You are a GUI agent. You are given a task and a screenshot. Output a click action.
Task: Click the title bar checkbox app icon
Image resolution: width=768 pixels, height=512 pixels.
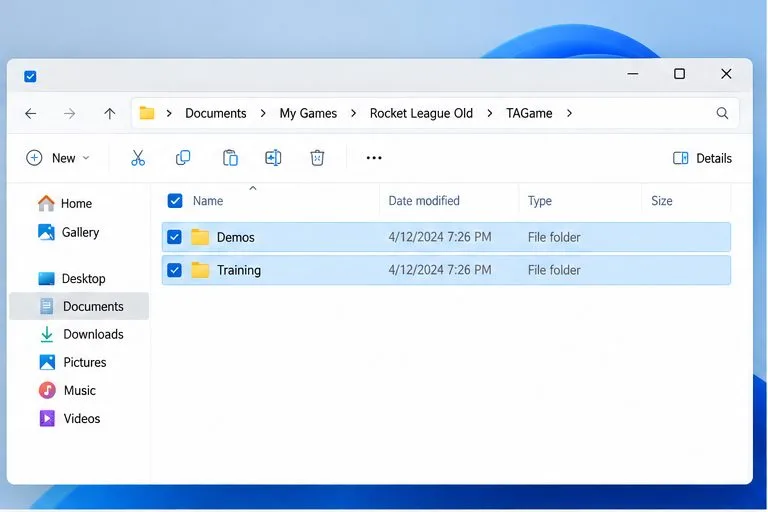[x=30, y=76]
